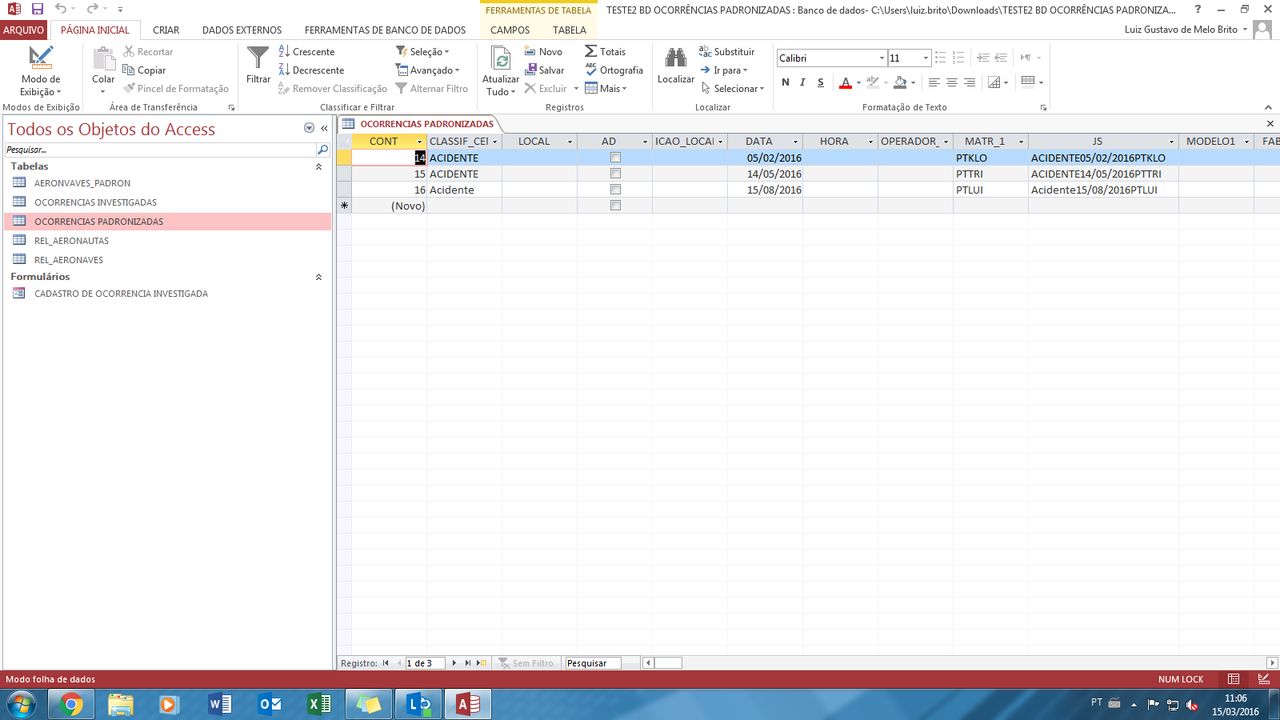Toggle AD checkbox for record 14
The height and width of the screenshot is (720, 1280).
point(615,158)
